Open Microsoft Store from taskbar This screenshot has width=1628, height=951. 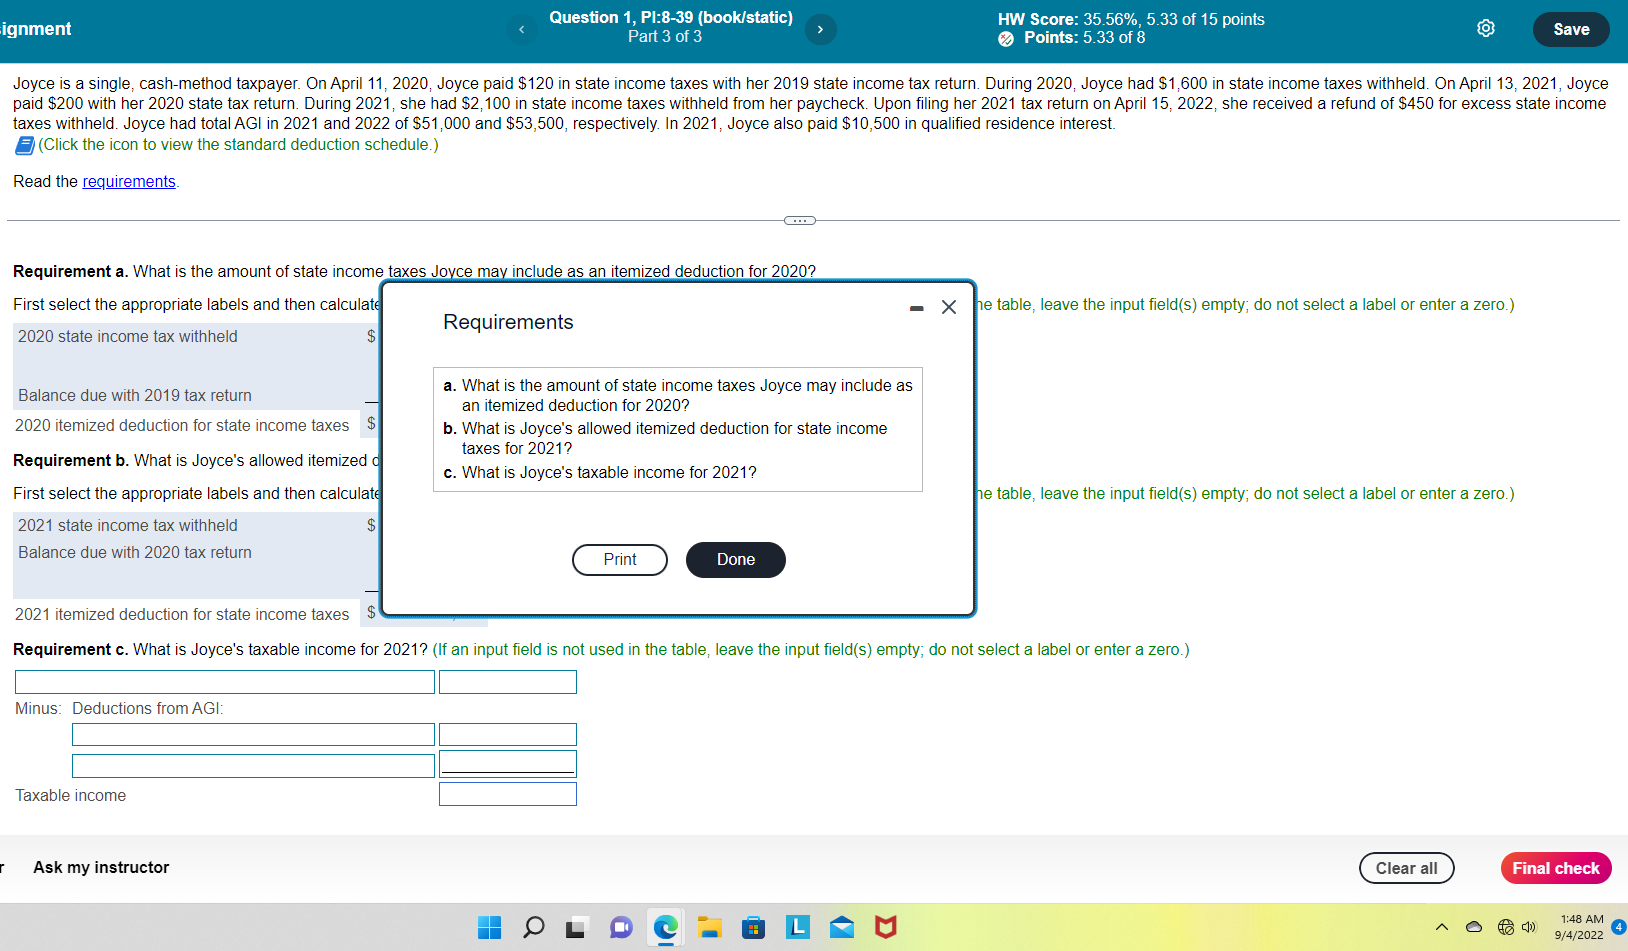coord(753,928)
